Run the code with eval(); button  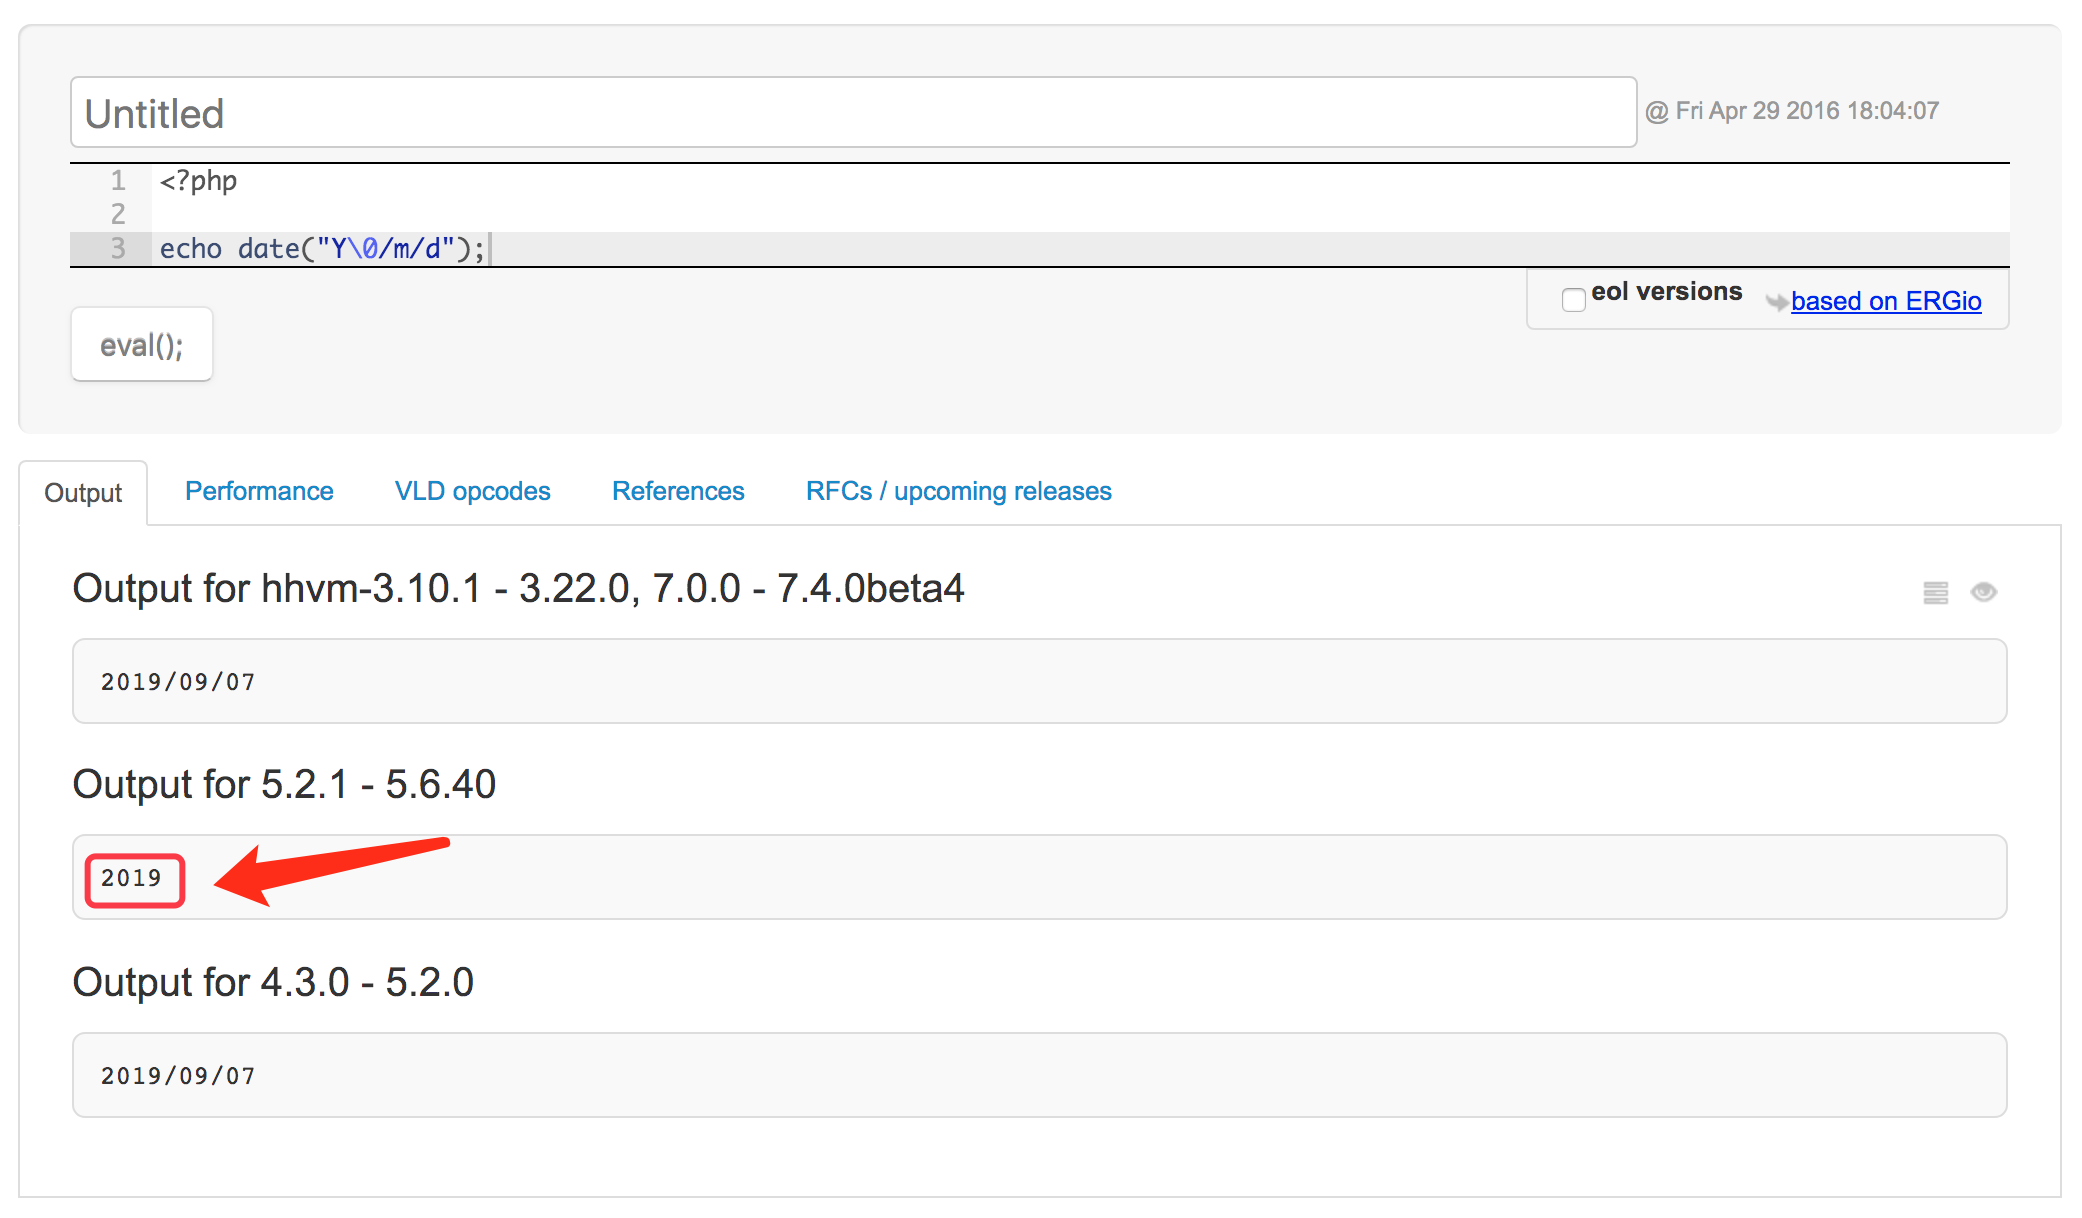click(142, 345)
